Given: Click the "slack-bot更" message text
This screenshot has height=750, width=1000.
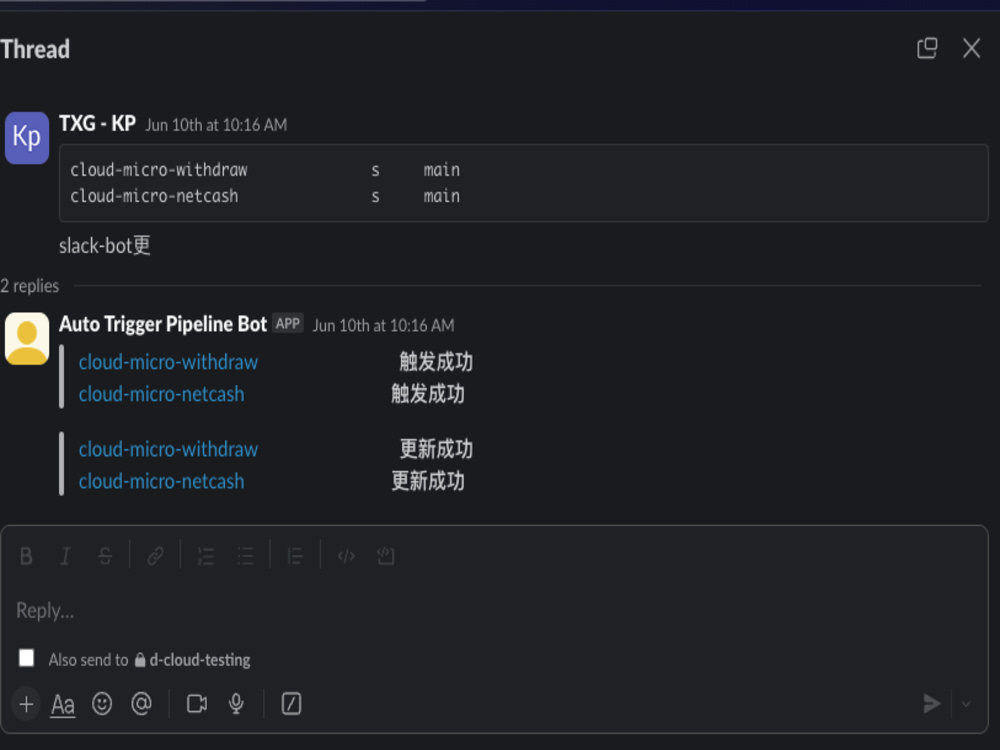Looking at the screenshot, I should click(105, 246).
